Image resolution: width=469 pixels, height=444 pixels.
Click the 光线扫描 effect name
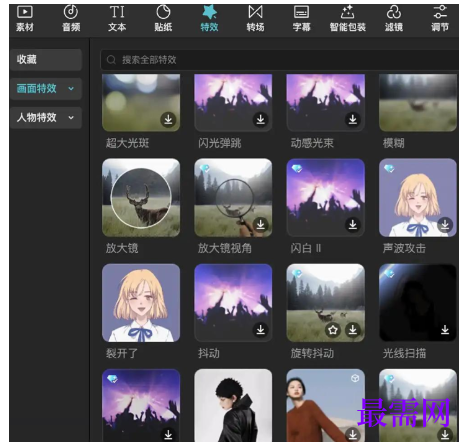tap(404, 353)
